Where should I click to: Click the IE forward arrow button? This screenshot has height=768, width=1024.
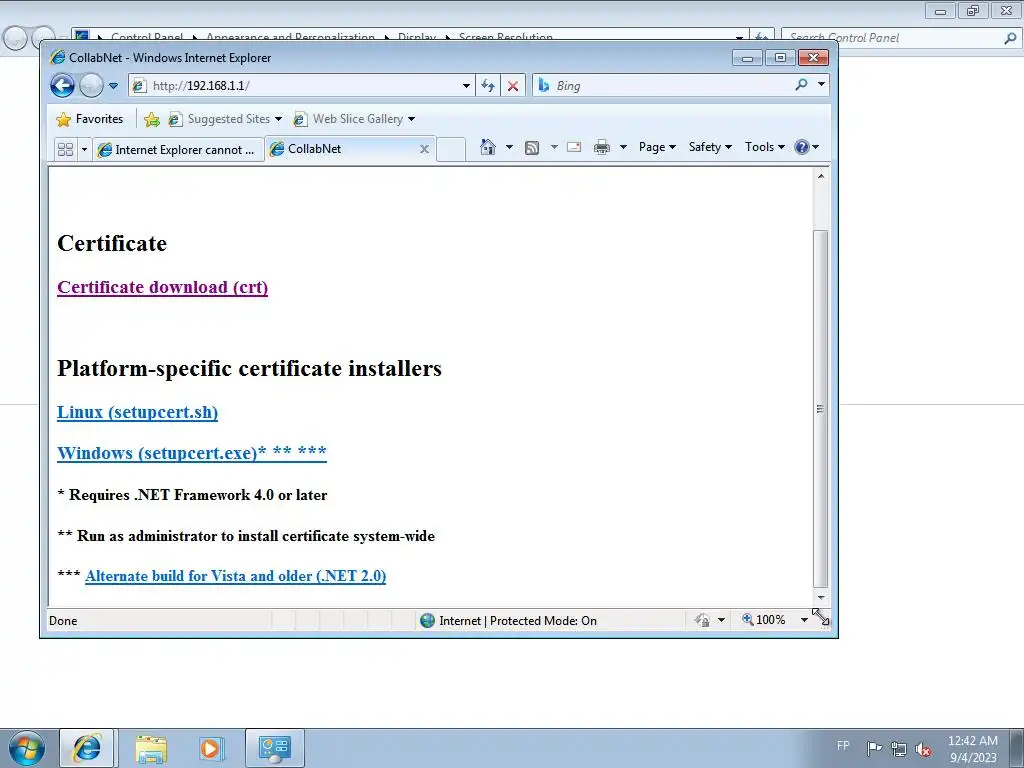(x=91, y=86)
